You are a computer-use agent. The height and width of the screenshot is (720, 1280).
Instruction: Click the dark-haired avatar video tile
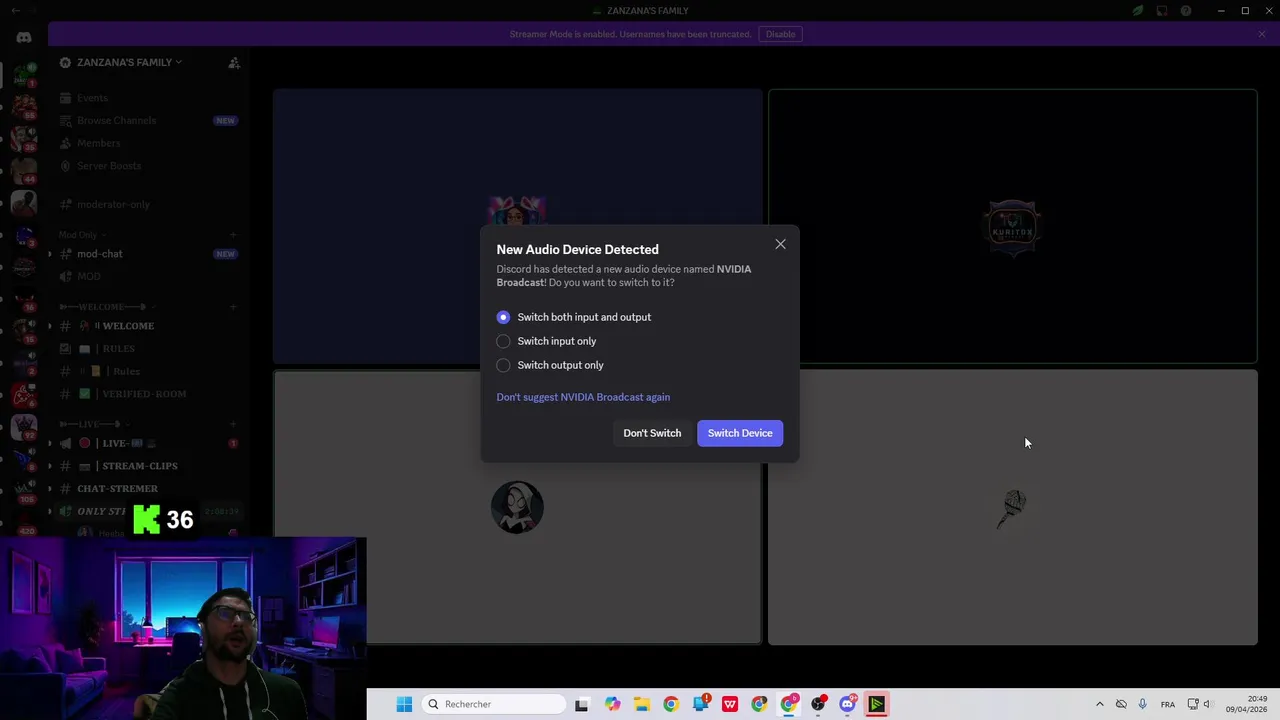pos(517,507)
